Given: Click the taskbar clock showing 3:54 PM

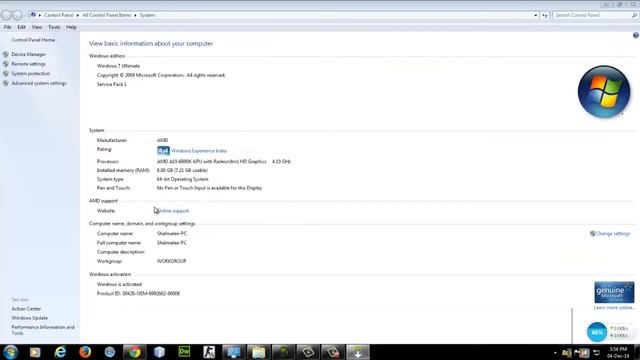Looking at the screenshot, I should (618, 352).
